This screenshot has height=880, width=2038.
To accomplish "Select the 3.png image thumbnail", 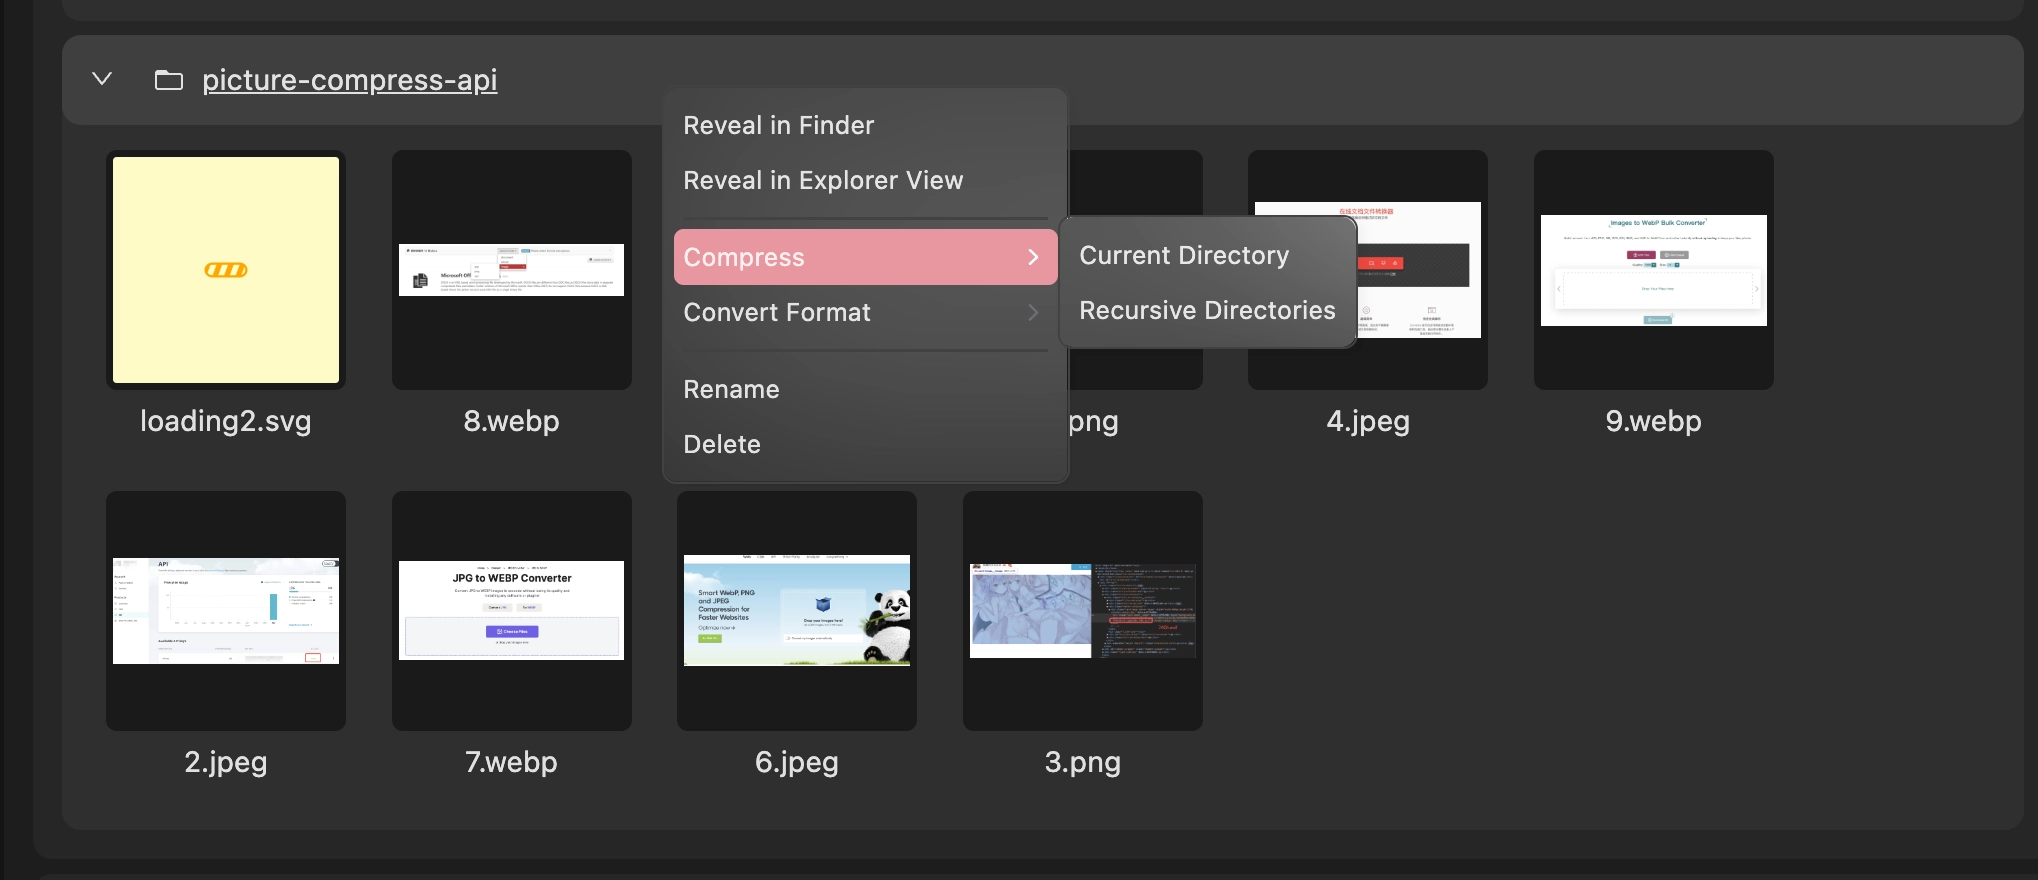I will [1082, 610].
